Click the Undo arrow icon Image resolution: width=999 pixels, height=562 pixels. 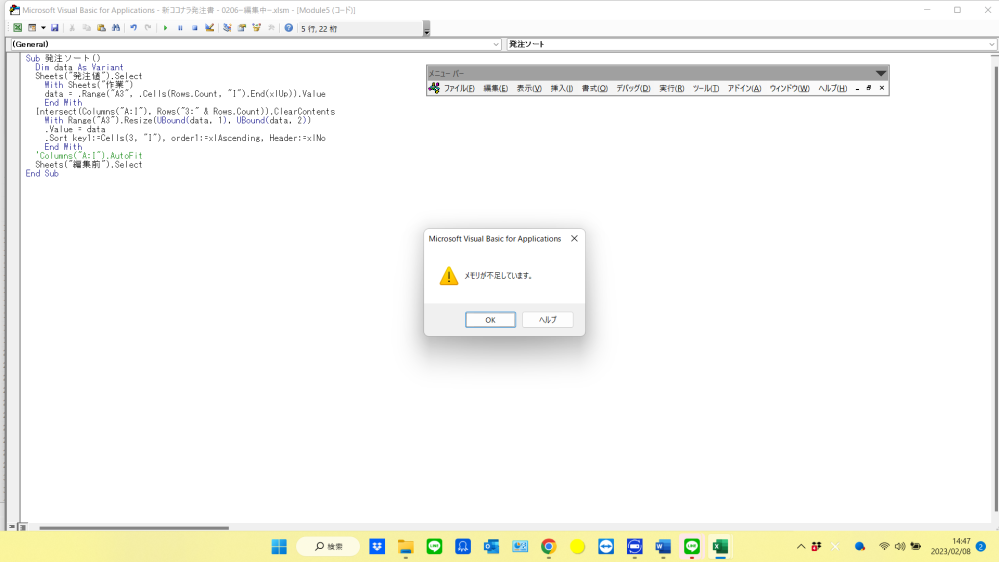[134, 28]
